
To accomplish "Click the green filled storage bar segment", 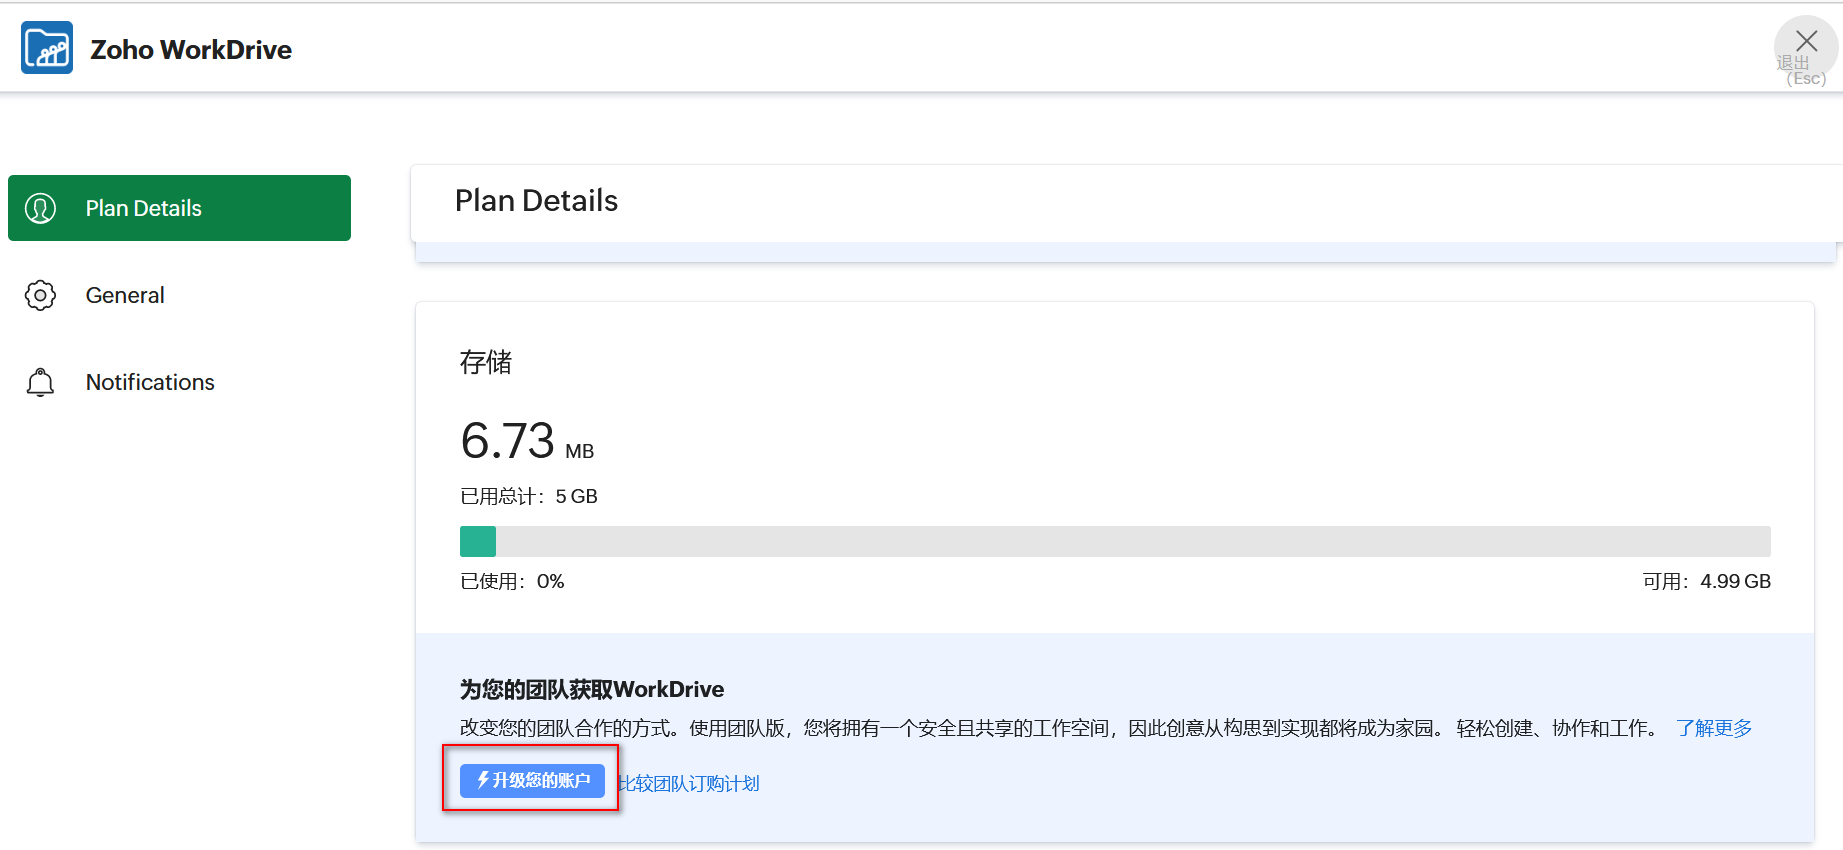I will click(x=478, y=541).
